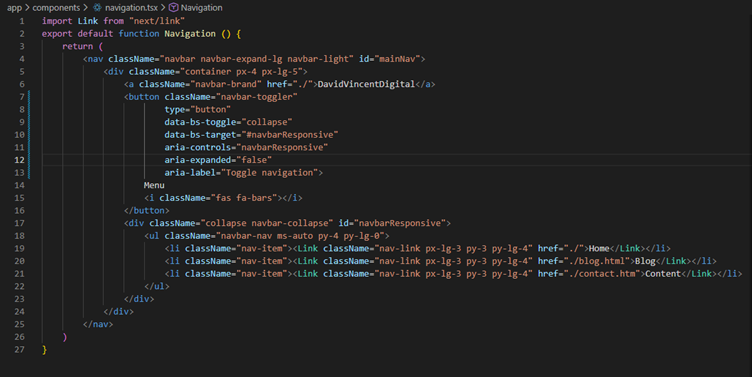Click the DavidVincentDigital brand text
Viewport: 752px width, 377px height.
366,84
